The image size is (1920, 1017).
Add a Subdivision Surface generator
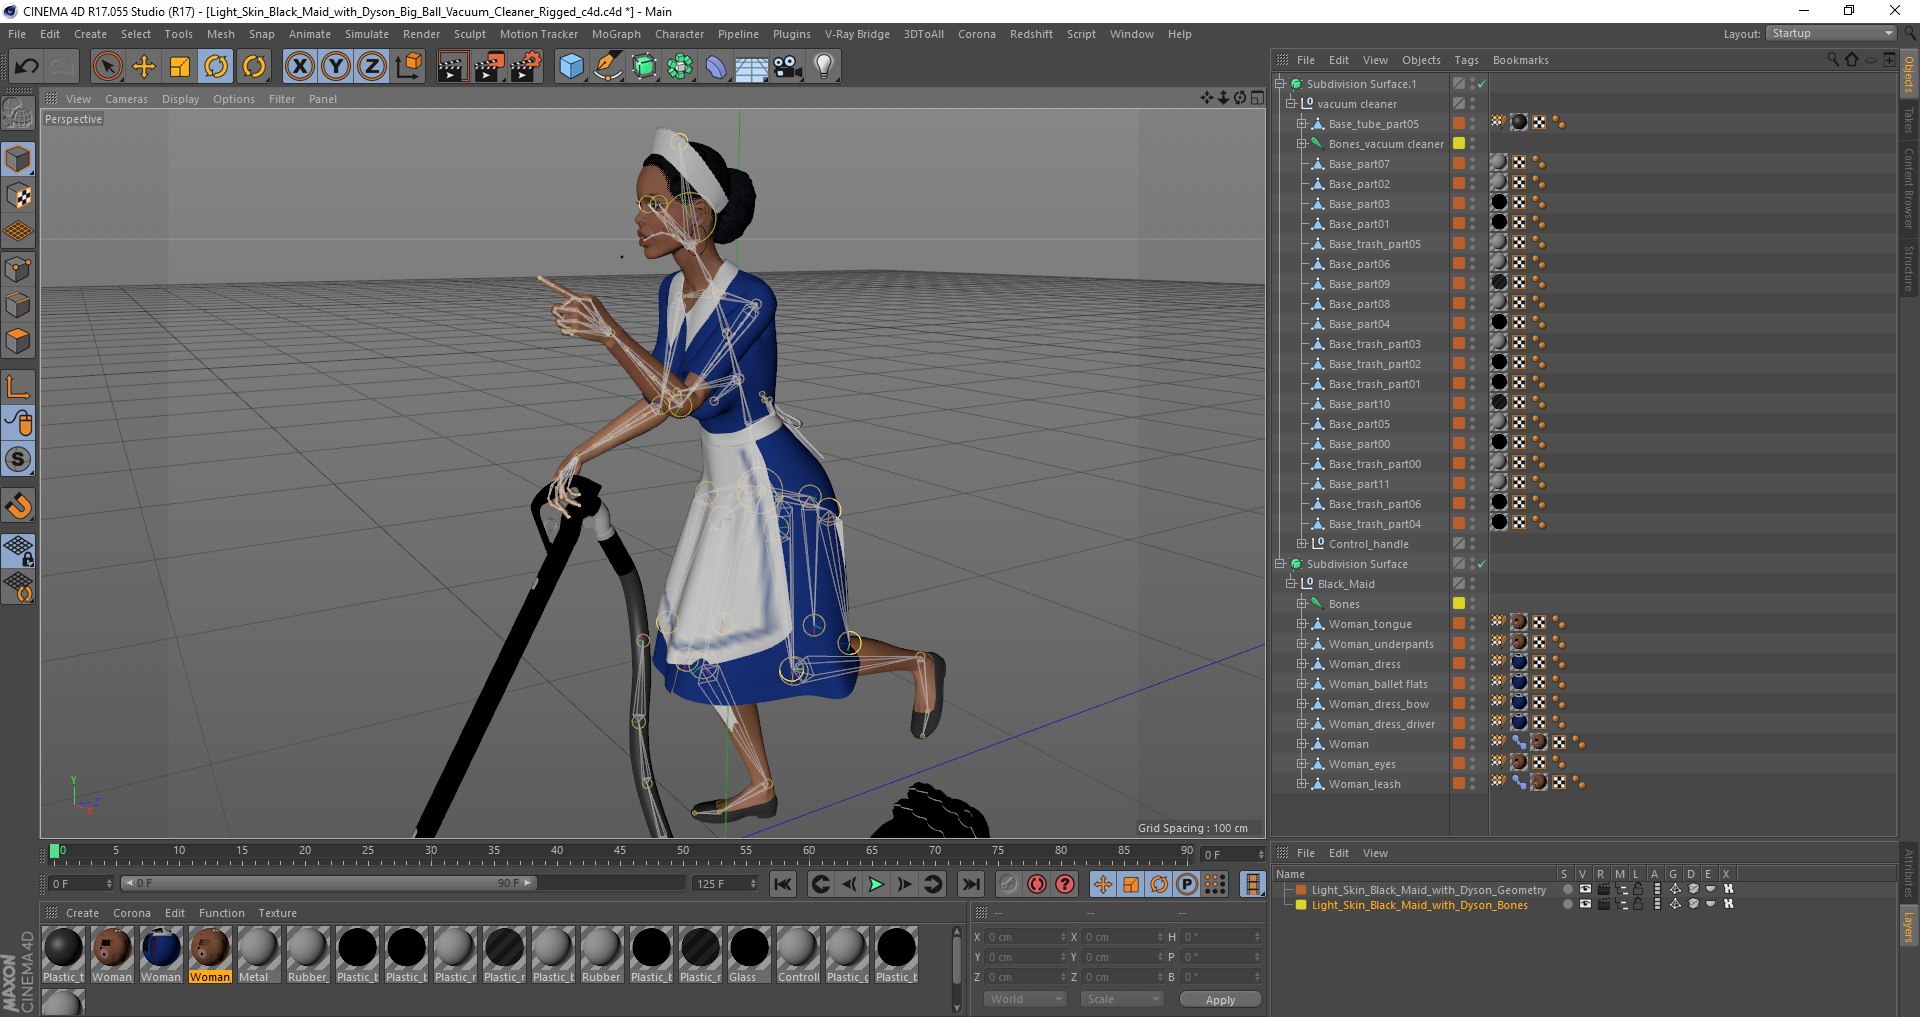click(644, 67)
